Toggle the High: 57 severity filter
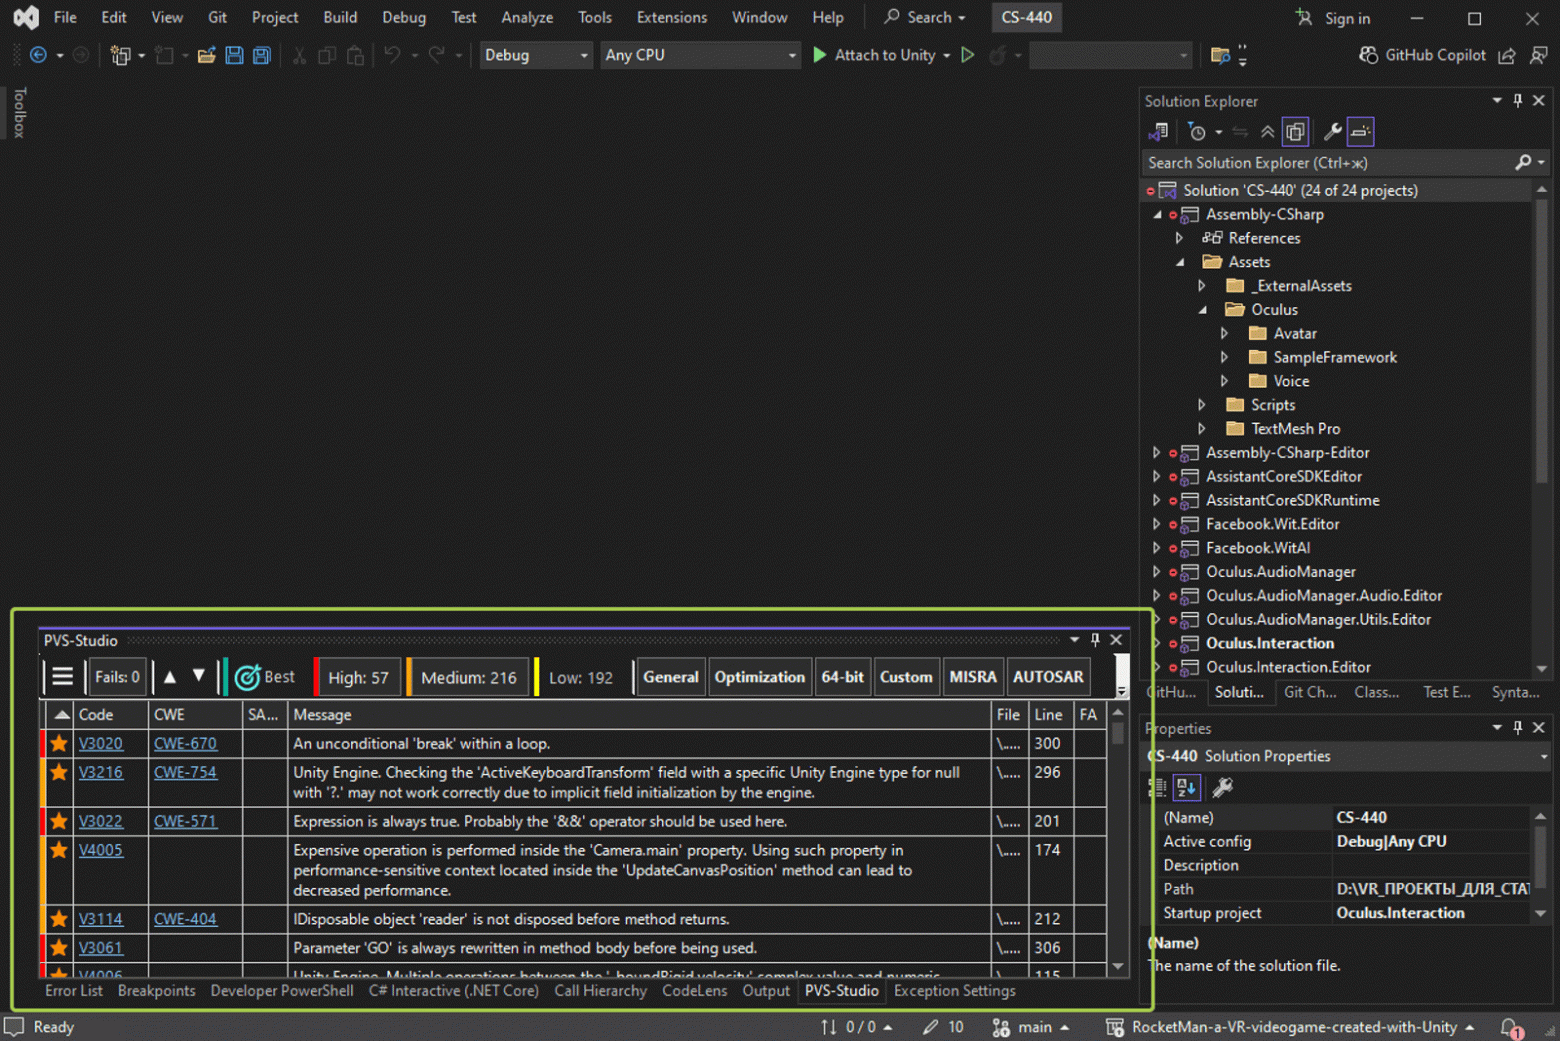Screen dimensions: 1560x1041 pos(358,677)
